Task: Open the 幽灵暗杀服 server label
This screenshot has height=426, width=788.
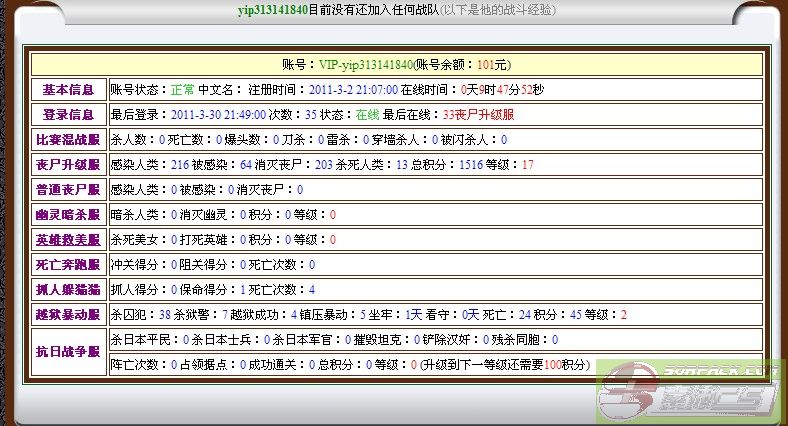Action: pos(68,214)
